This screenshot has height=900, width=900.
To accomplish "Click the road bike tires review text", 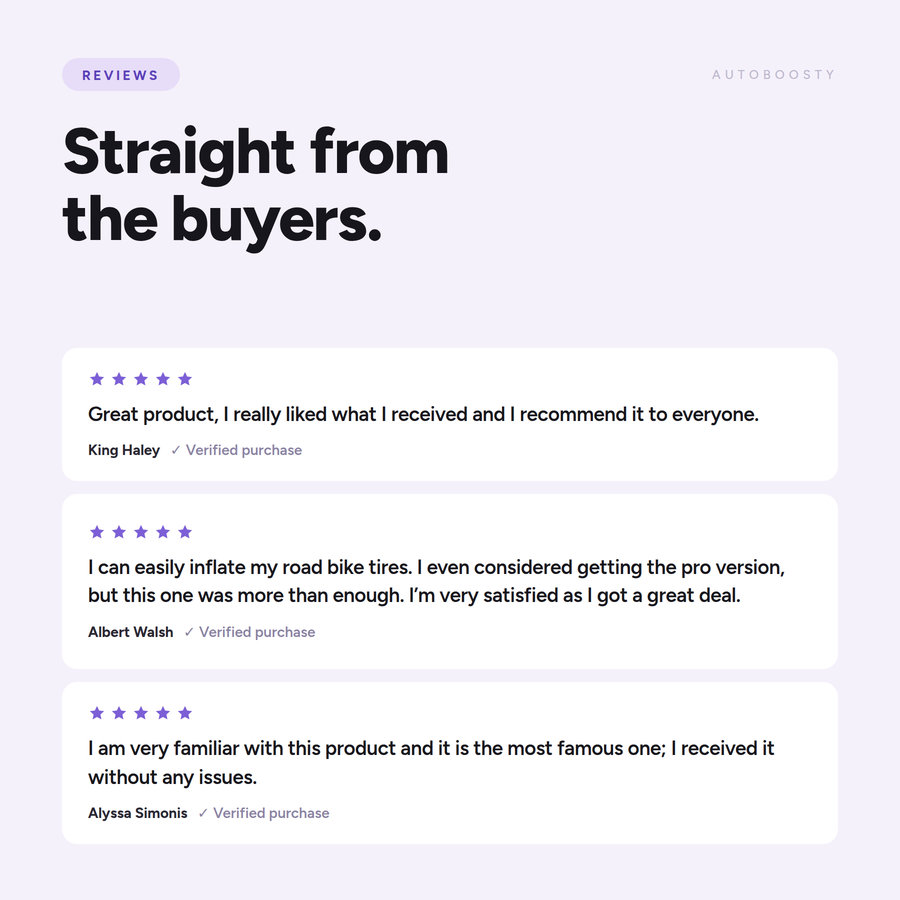I will click(x=436, y=581).
